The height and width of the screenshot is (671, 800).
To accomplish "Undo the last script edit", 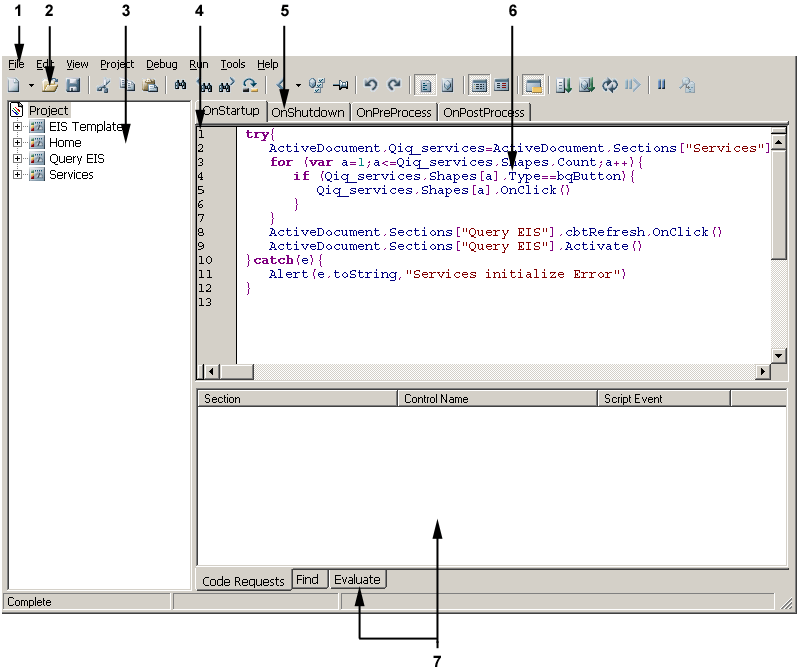I will point(371,84).
